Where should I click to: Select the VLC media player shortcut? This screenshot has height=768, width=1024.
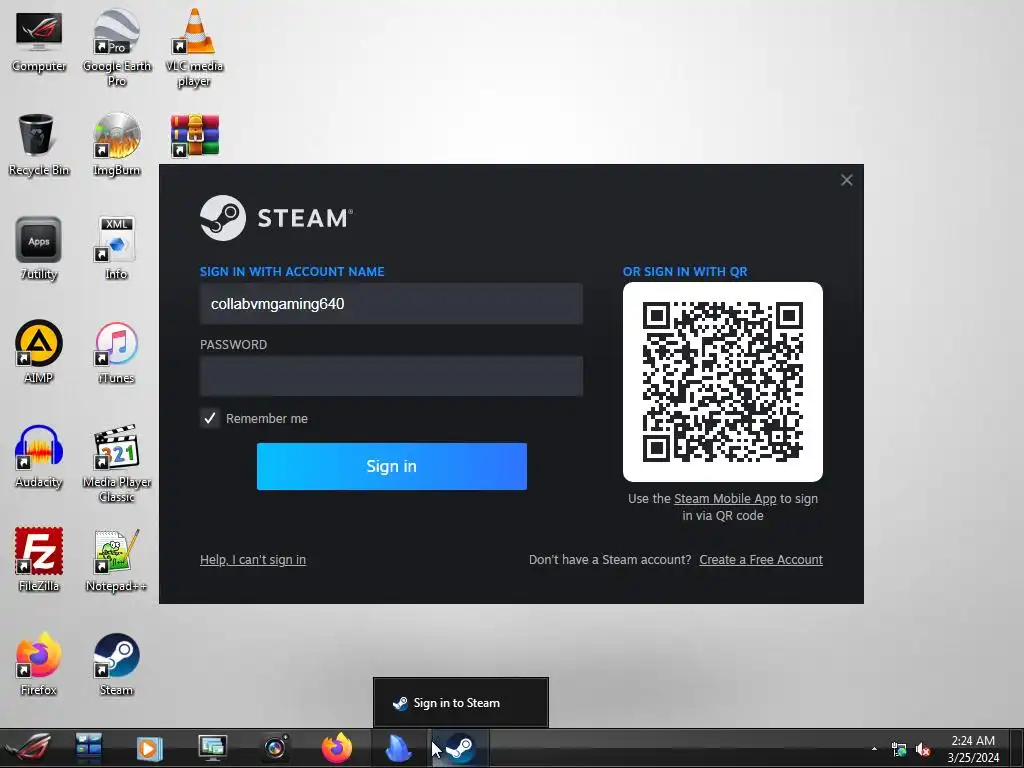pos(194,47)
